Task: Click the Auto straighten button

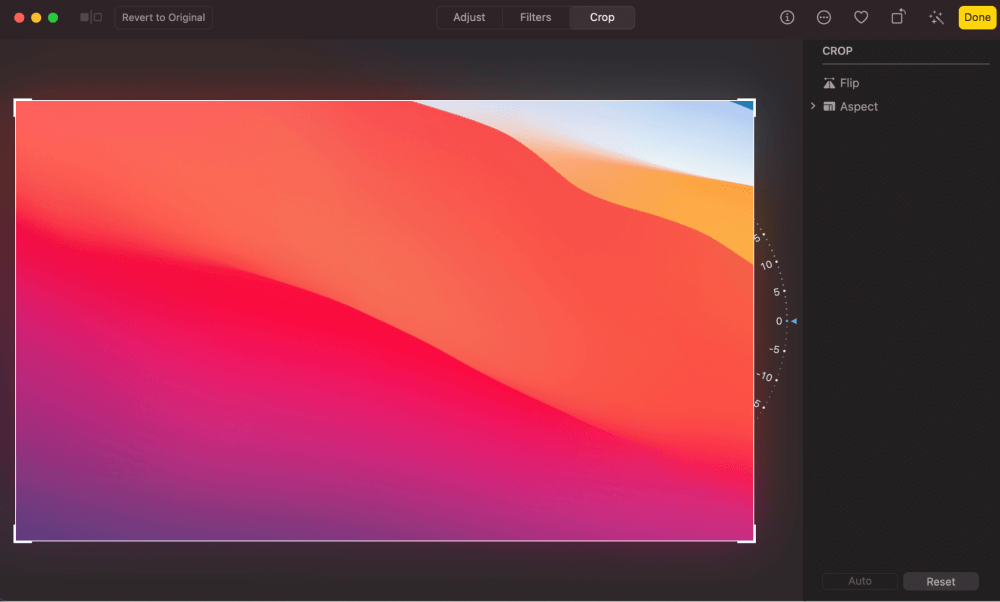Action: pos(859,581)
